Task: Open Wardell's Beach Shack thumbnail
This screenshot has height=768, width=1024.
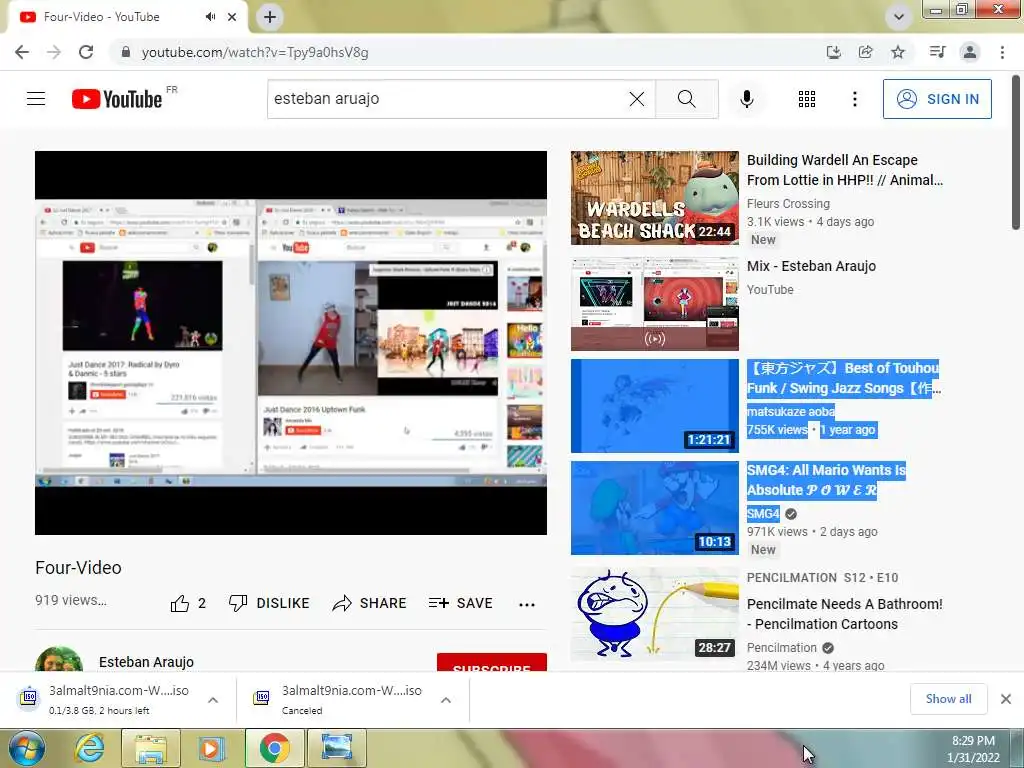Action: [x=654, y=198]
